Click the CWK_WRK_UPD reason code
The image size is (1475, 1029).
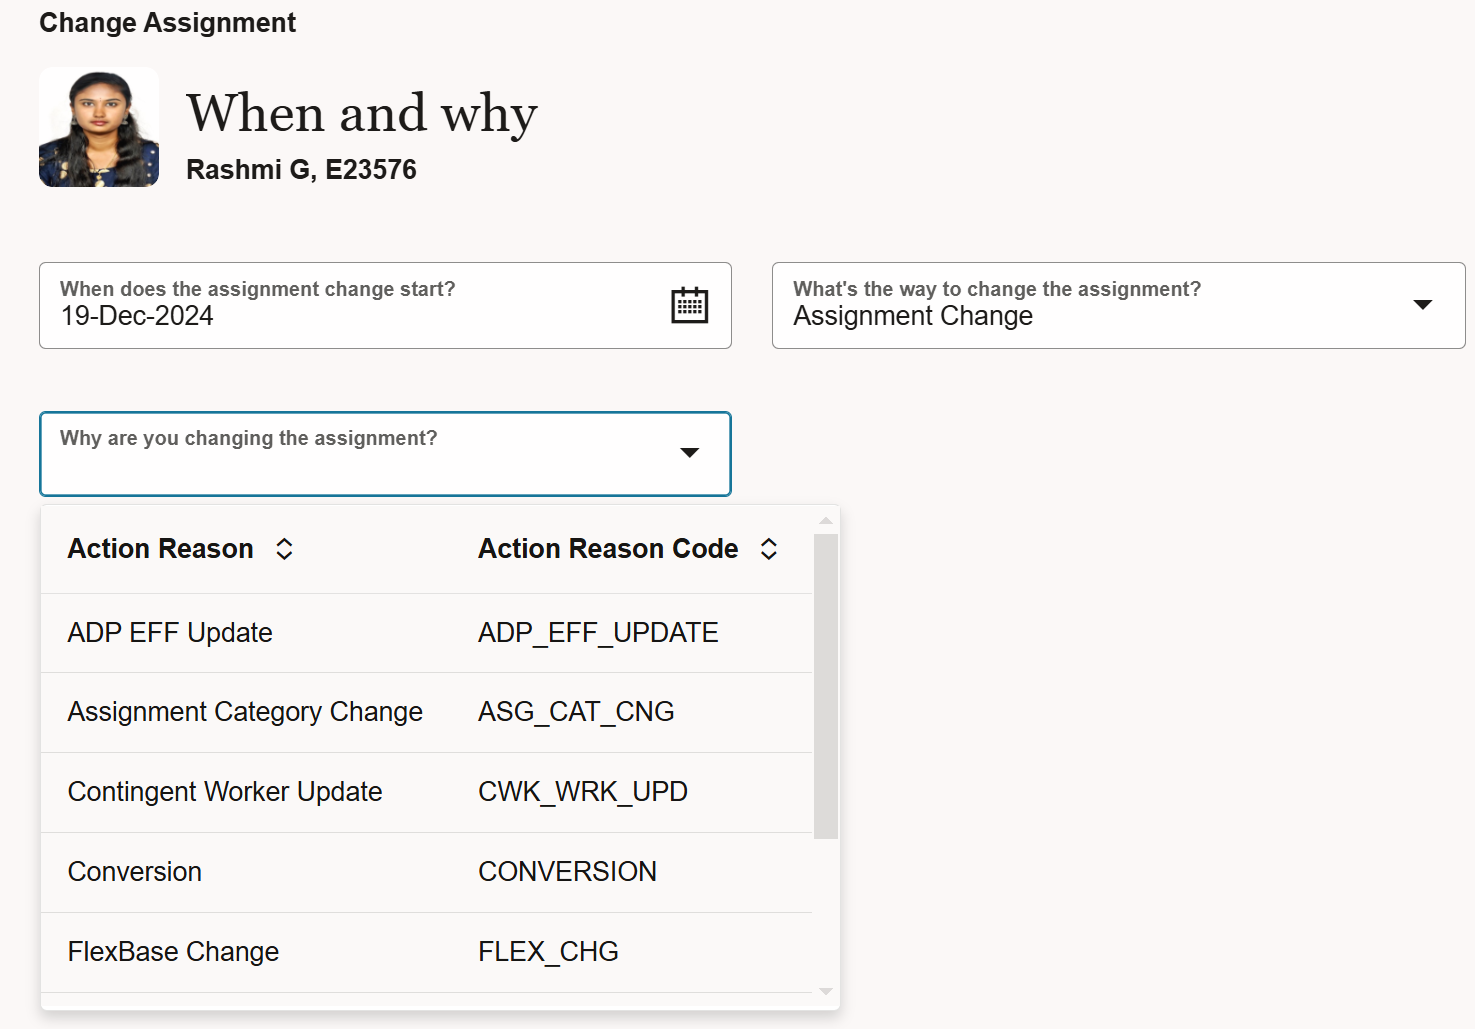point(583,792)
